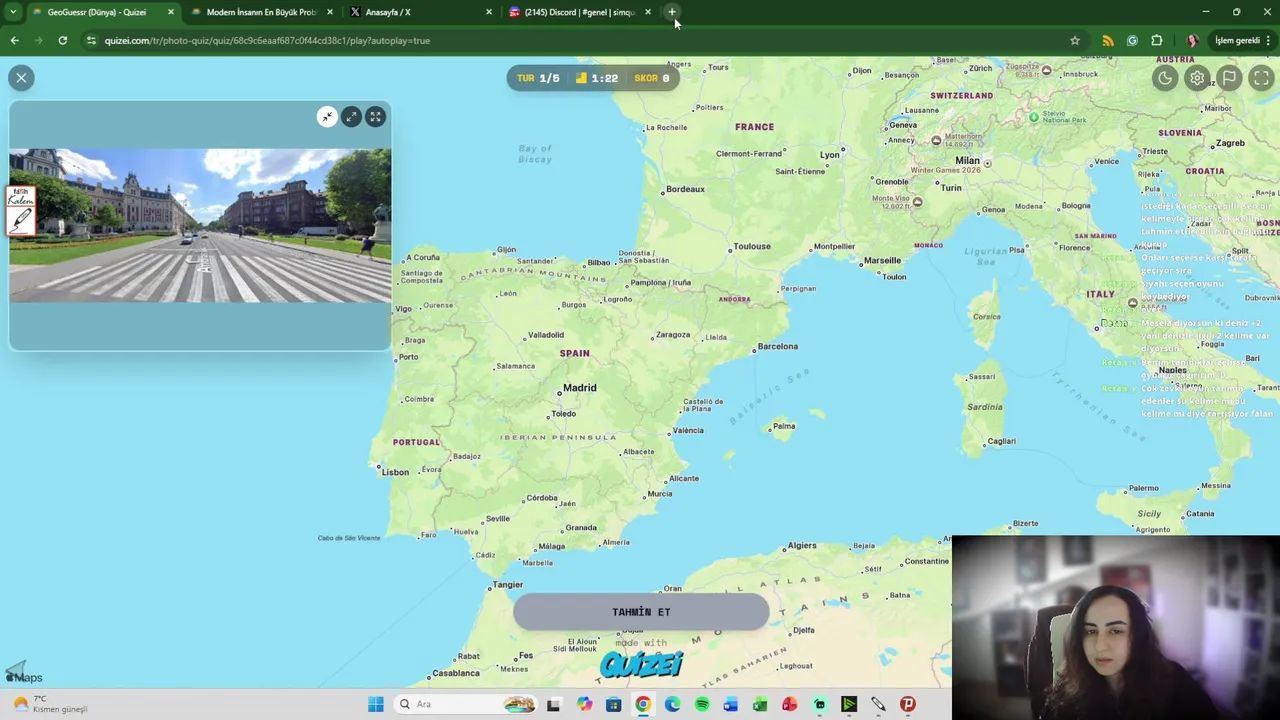Image resolution: width=1280 pixels, height=720 pixels.
Task: Go forward to next page
Action: coord(38,40)
